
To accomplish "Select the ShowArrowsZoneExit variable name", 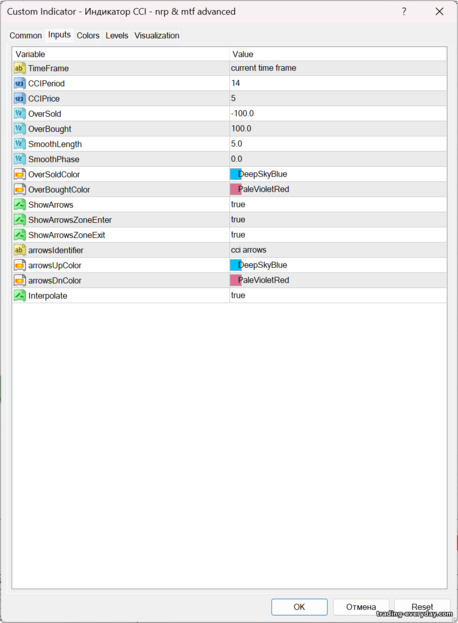I will click(x=67, y=235).
